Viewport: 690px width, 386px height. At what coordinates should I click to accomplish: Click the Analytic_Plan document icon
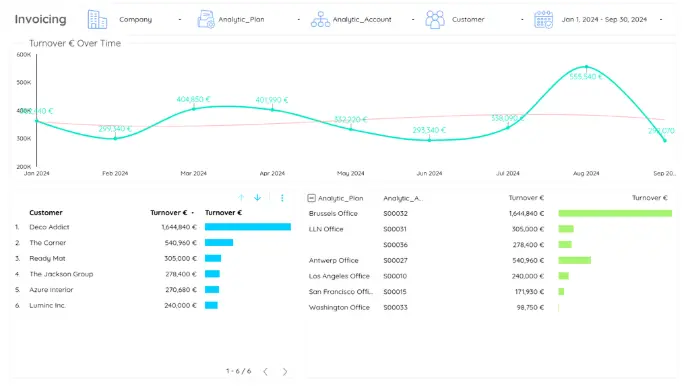206,19
